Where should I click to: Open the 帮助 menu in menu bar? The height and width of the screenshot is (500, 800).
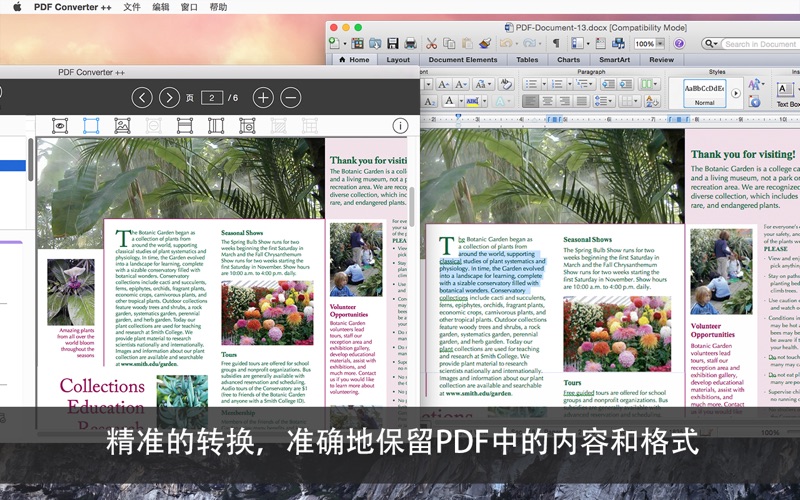click(218, 7)
